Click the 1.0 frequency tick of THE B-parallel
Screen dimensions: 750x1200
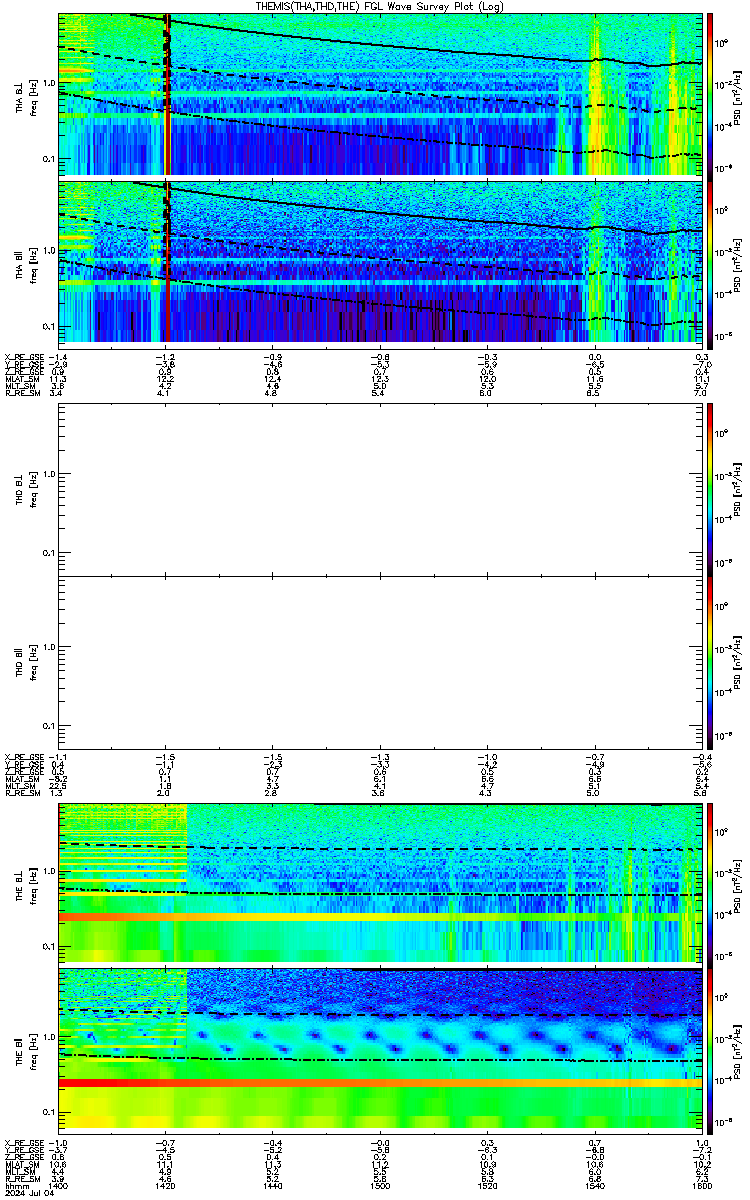tap(48, 1036)
